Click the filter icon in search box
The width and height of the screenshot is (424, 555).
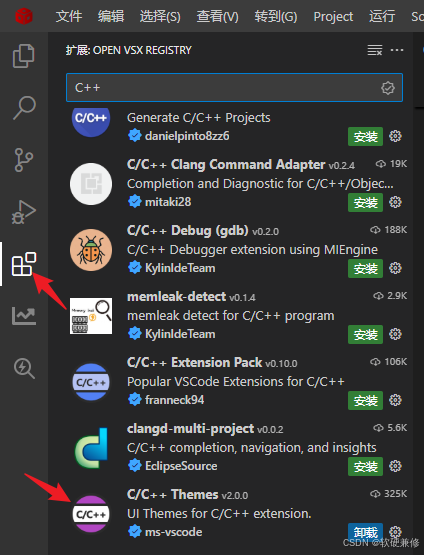(388, 88)
